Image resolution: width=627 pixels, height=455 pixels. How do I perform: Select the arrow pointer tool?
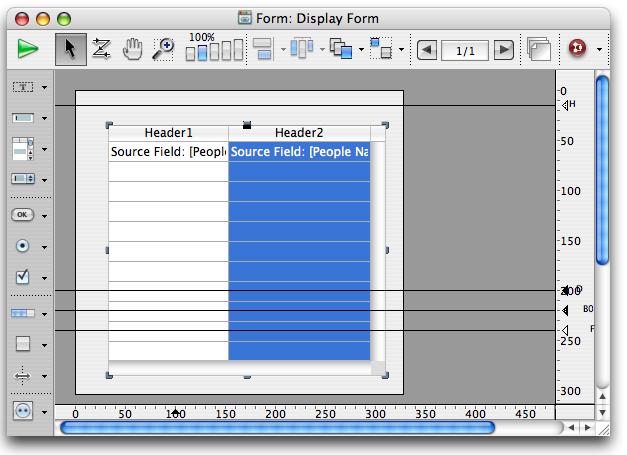[69, 49]
